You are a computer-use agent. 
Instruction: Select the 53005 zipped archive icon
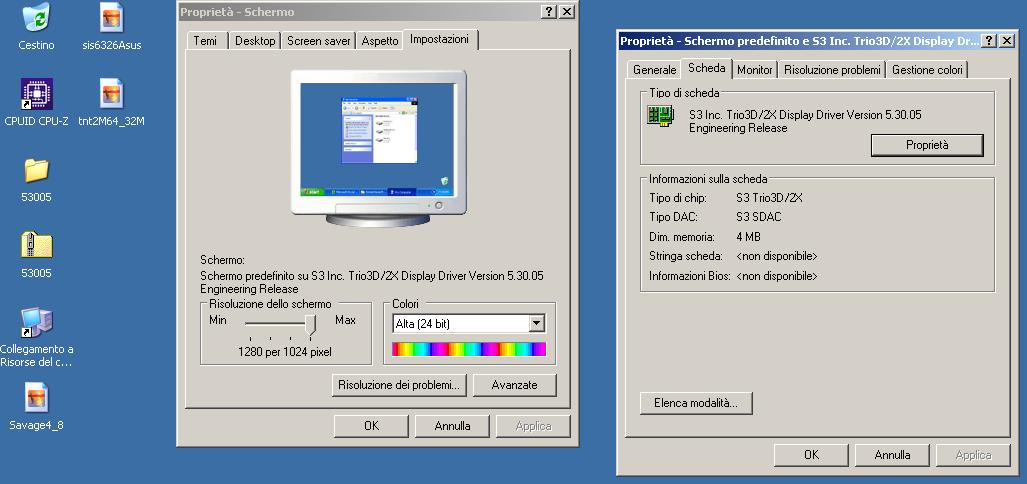pyautogui.click(x=36, y=245)
